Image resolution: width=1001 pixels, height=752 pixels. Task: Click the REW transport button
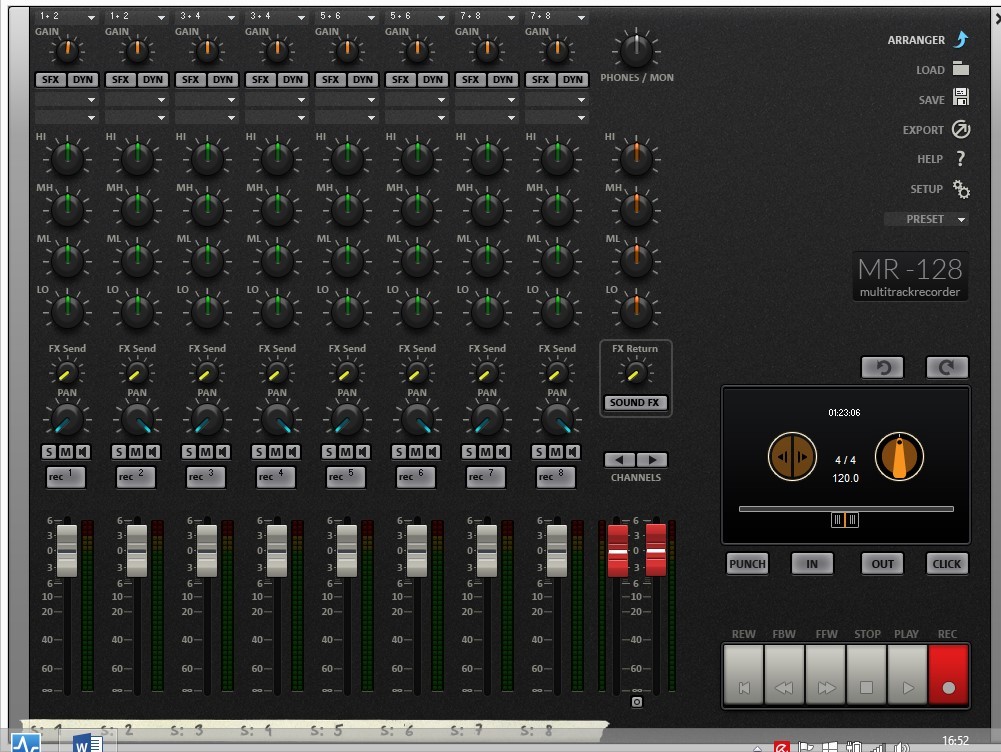[x=744, y=675]
